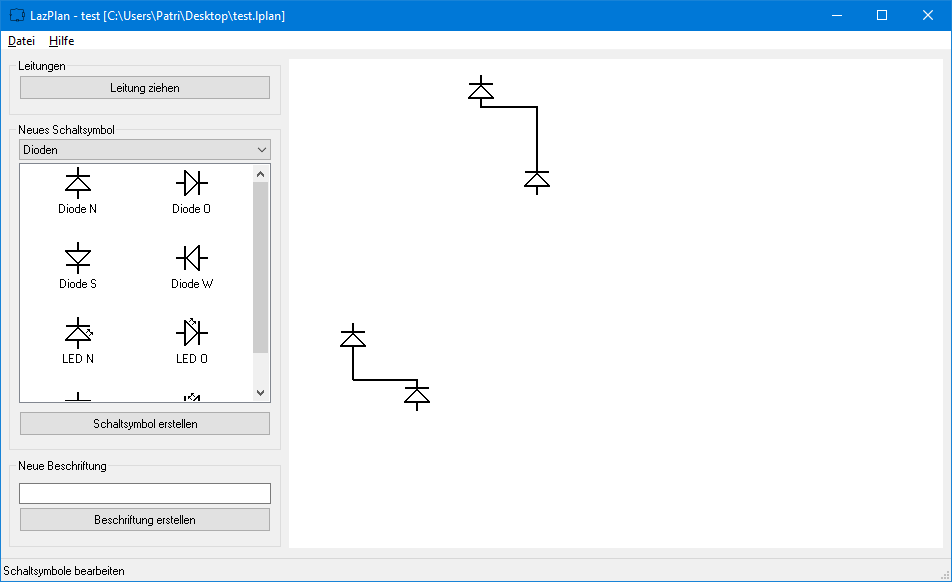Select the Diode N symbol
952x582 pixels.
(78, 183)
